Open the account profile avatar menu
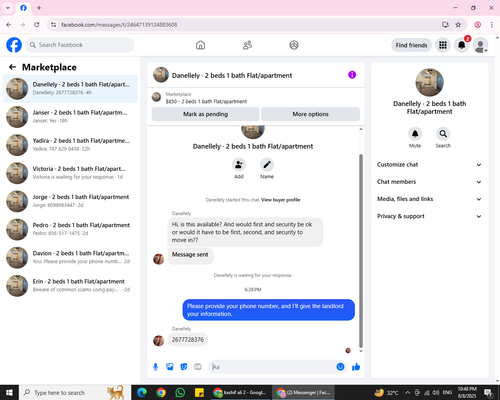500x400 pixels. pyautogui.click(x=480, y=45)
